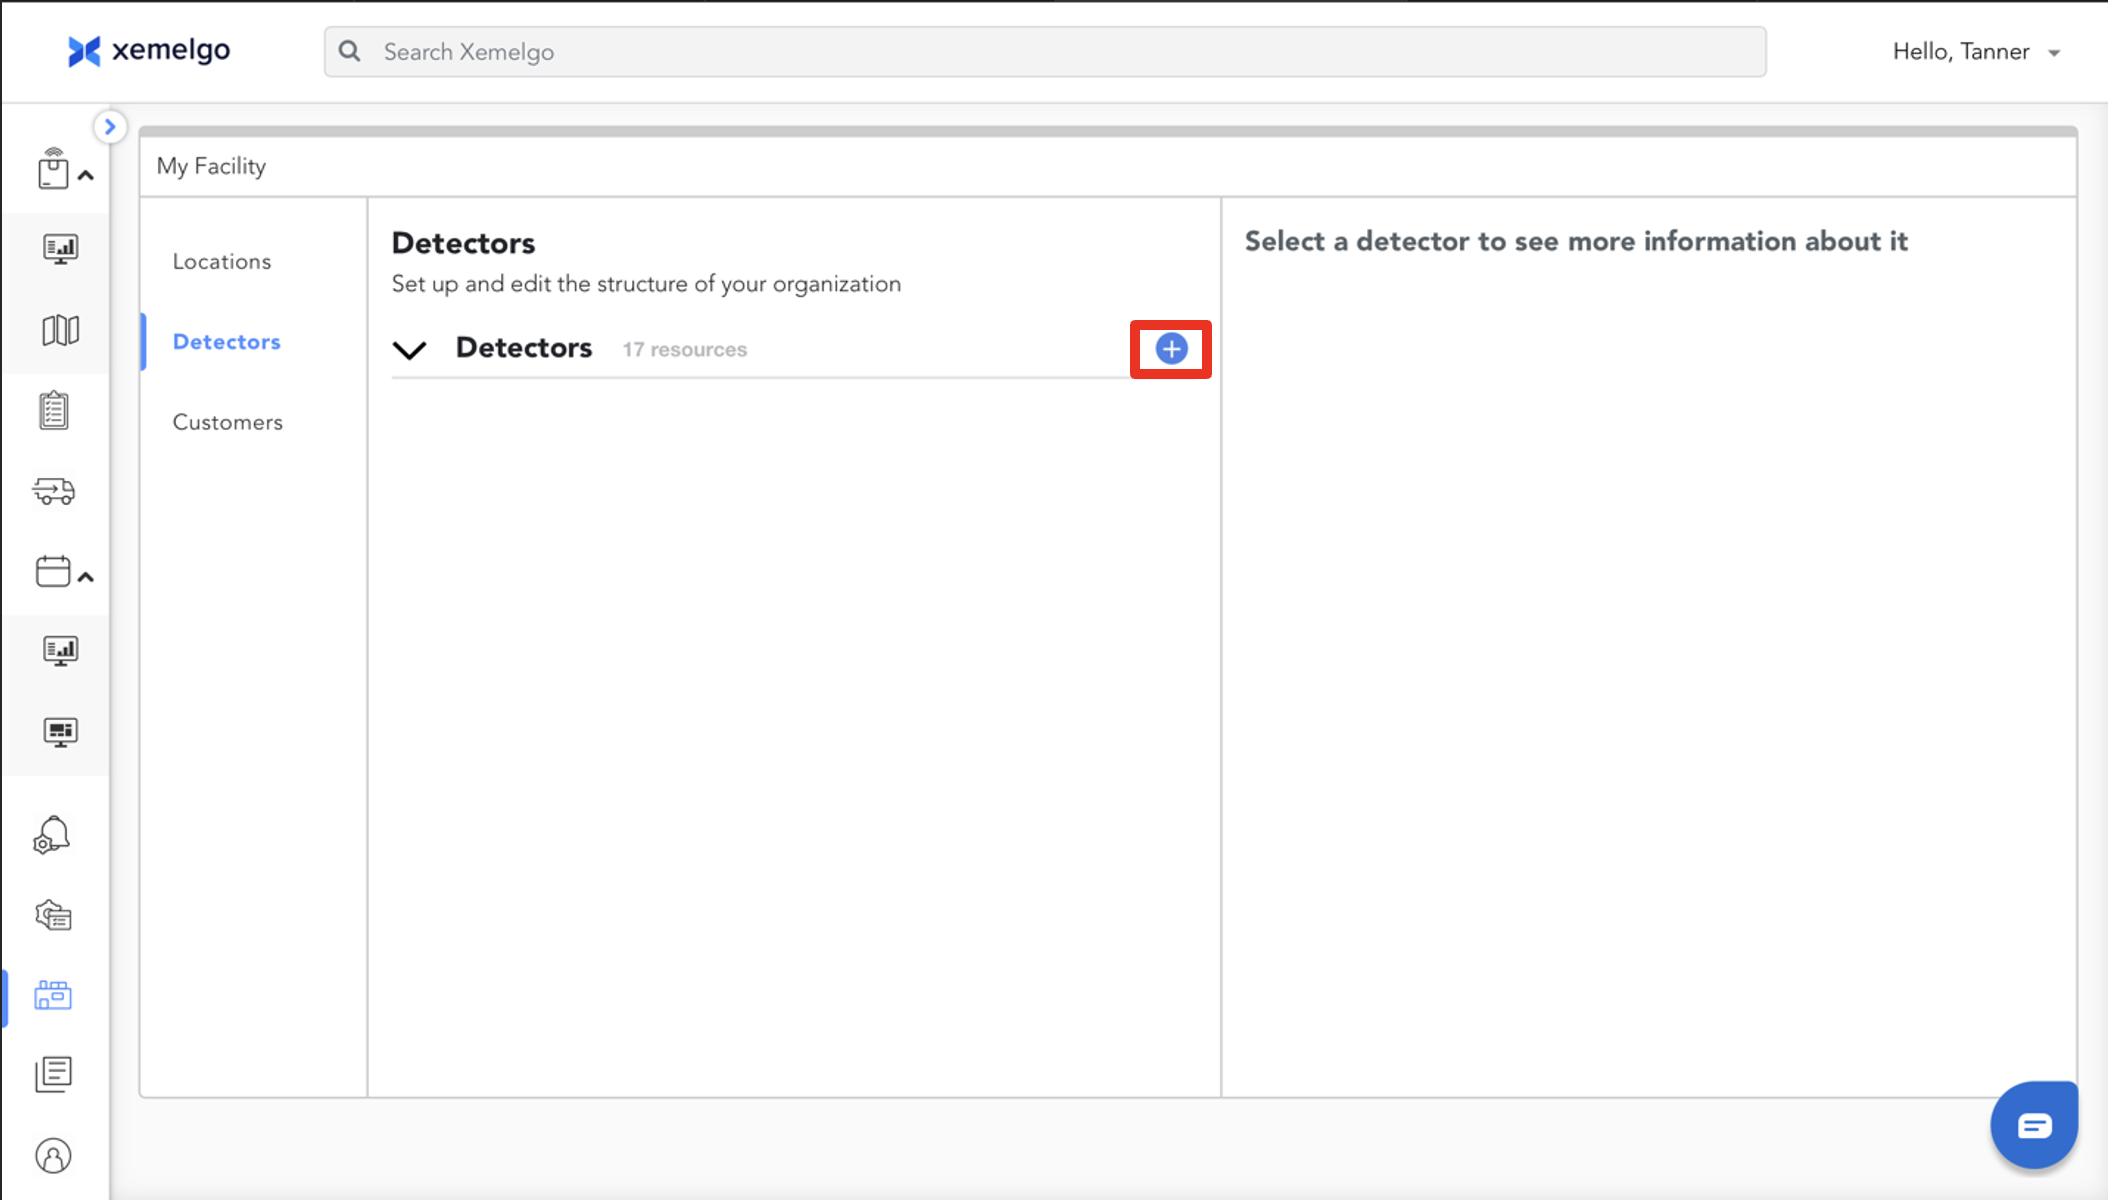Click the search magnifier icon
Viewport: 2108px width, 1200px height.
pos(349,52)
